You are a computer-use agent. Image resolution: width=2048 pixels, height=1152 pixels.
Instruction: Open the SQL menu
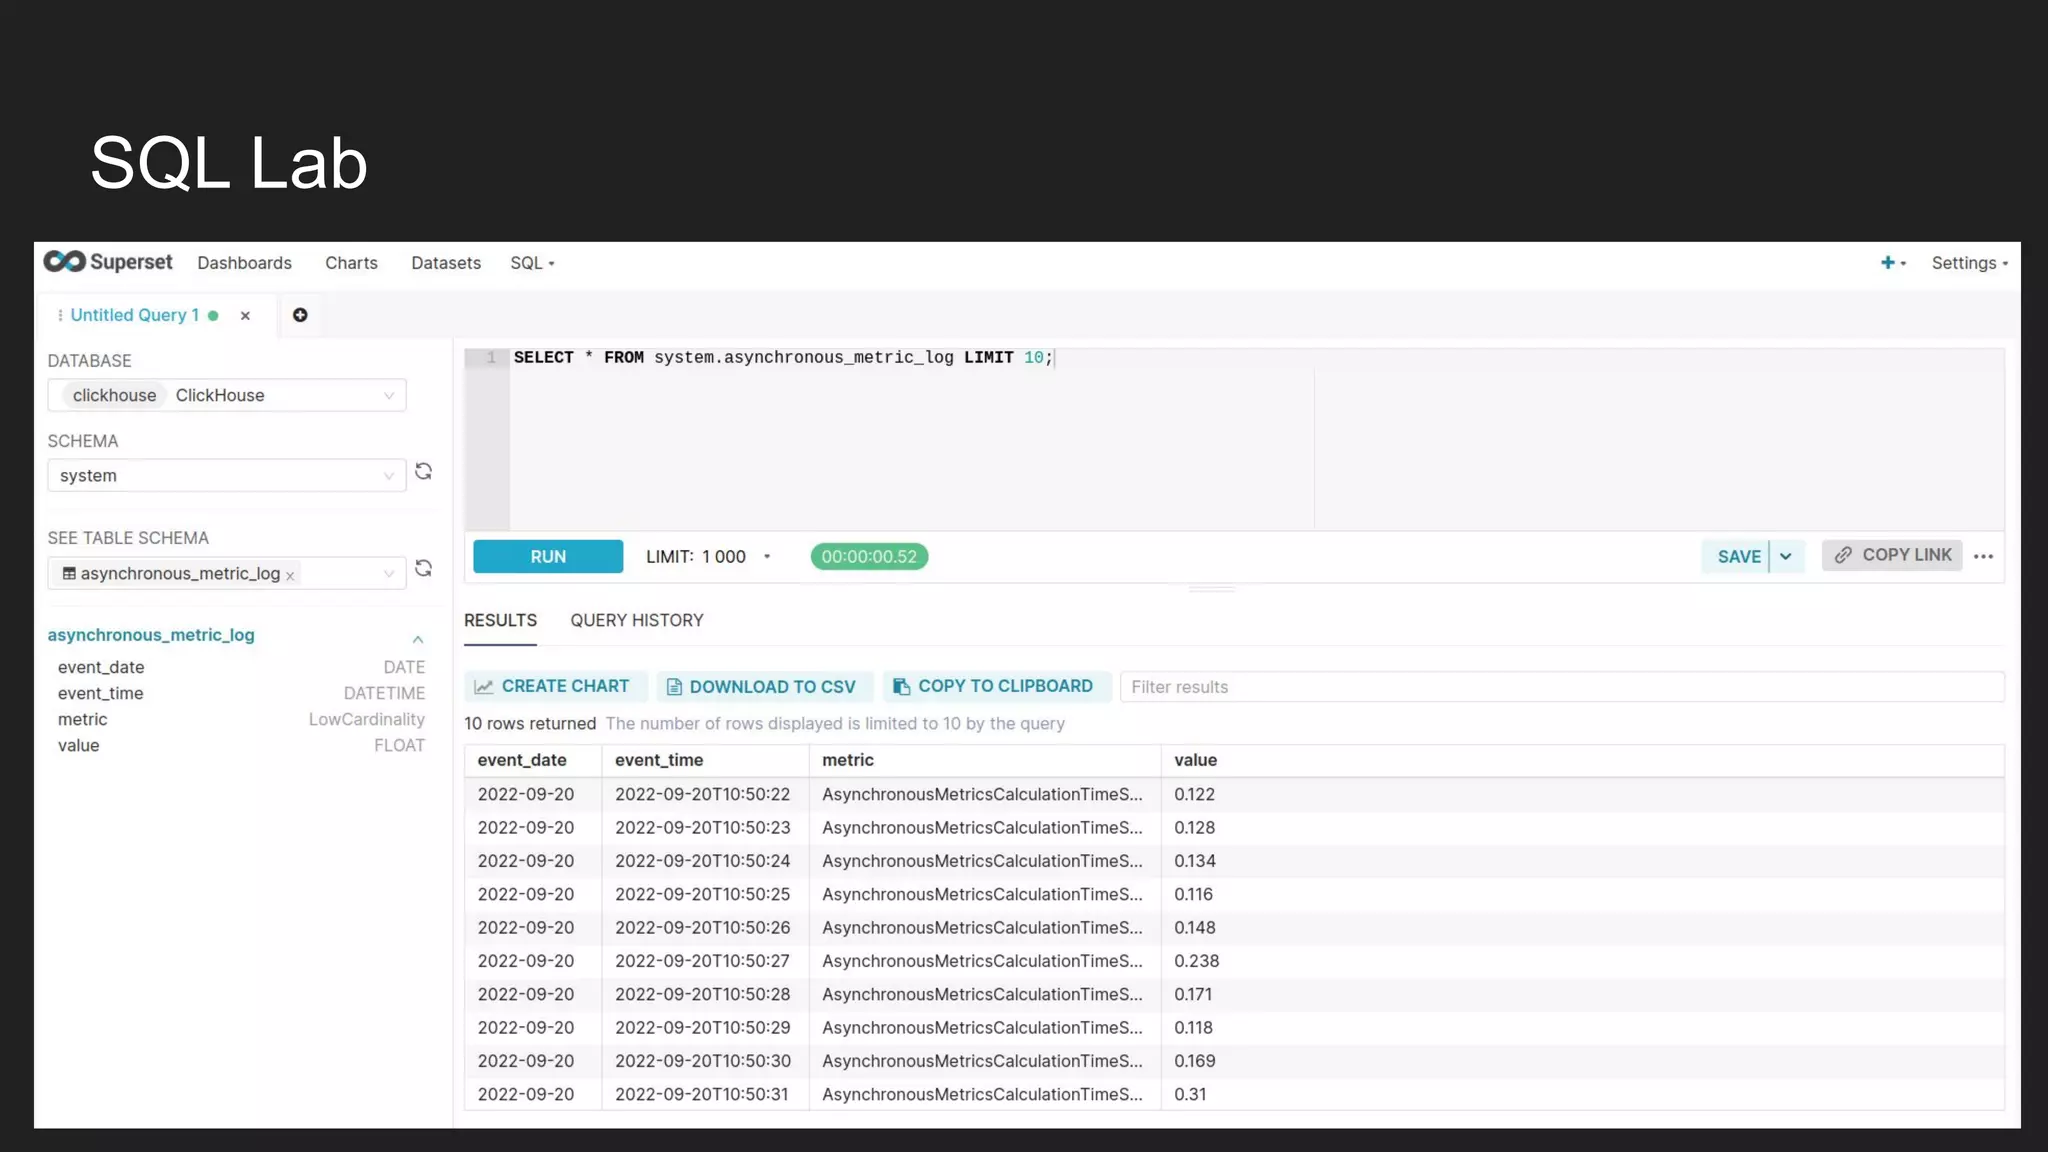pyautogui.click(x=531, y=263)
